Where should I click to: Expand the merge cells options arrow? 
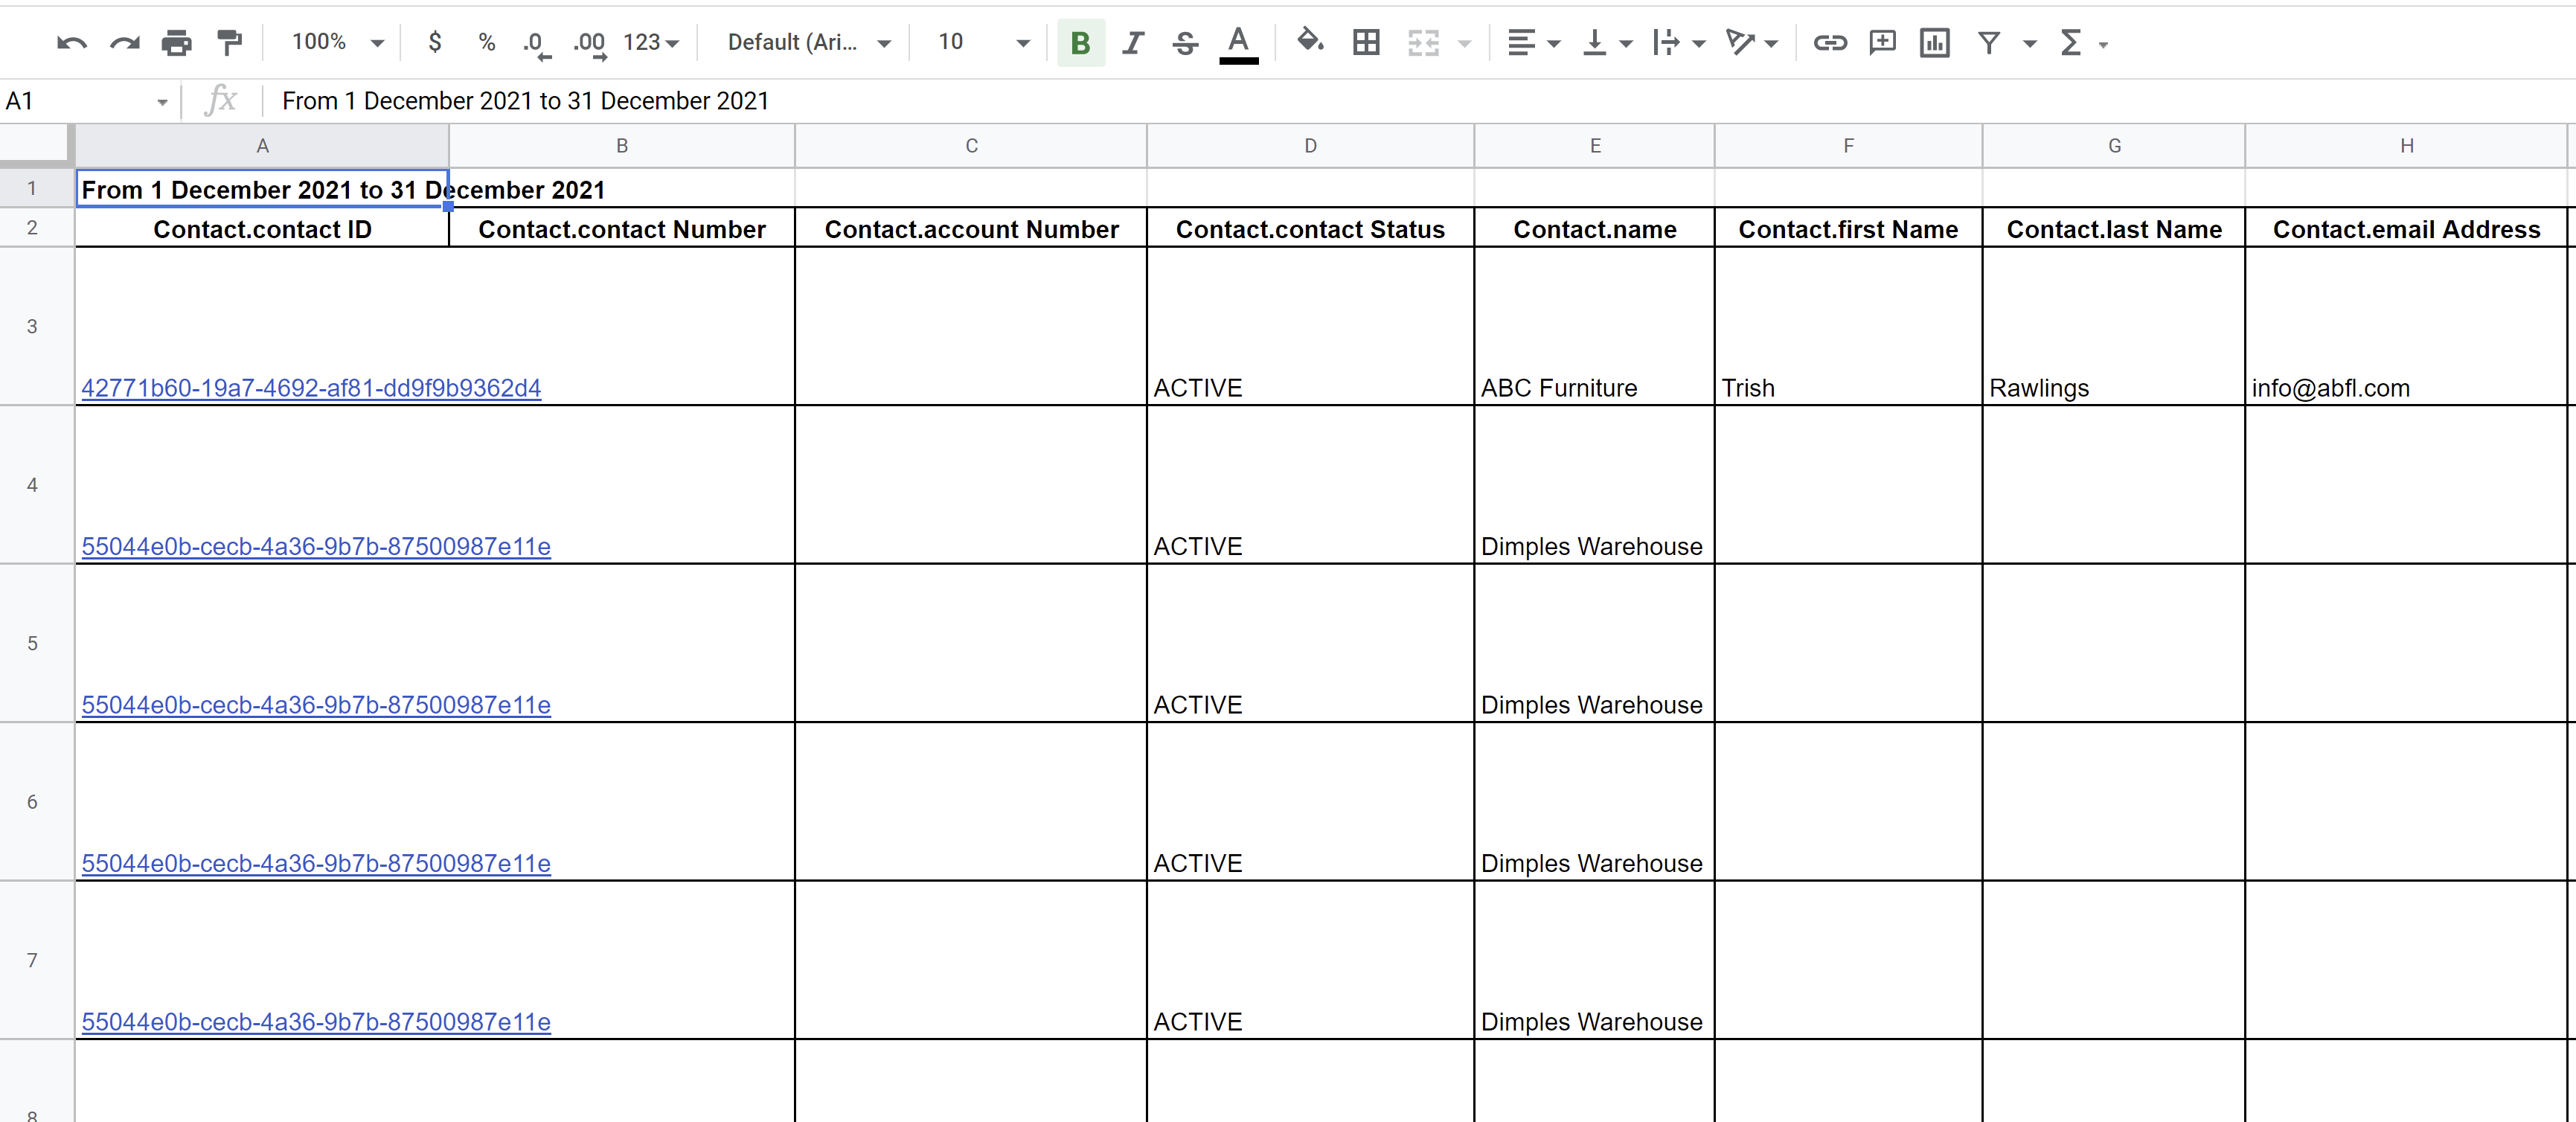coord(1465,44)
